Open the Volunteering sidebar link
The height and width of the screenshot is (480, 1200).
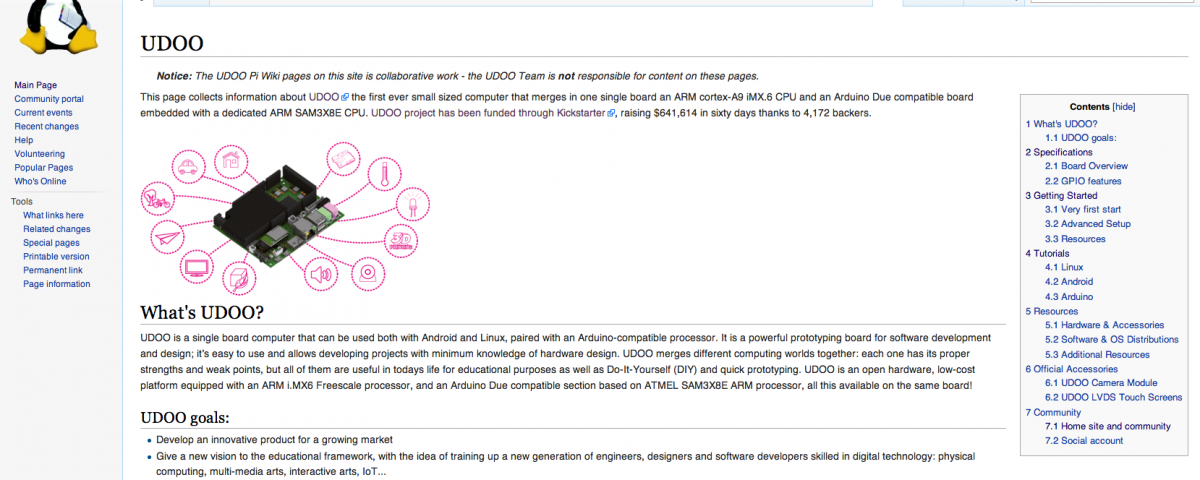(40, 154)
